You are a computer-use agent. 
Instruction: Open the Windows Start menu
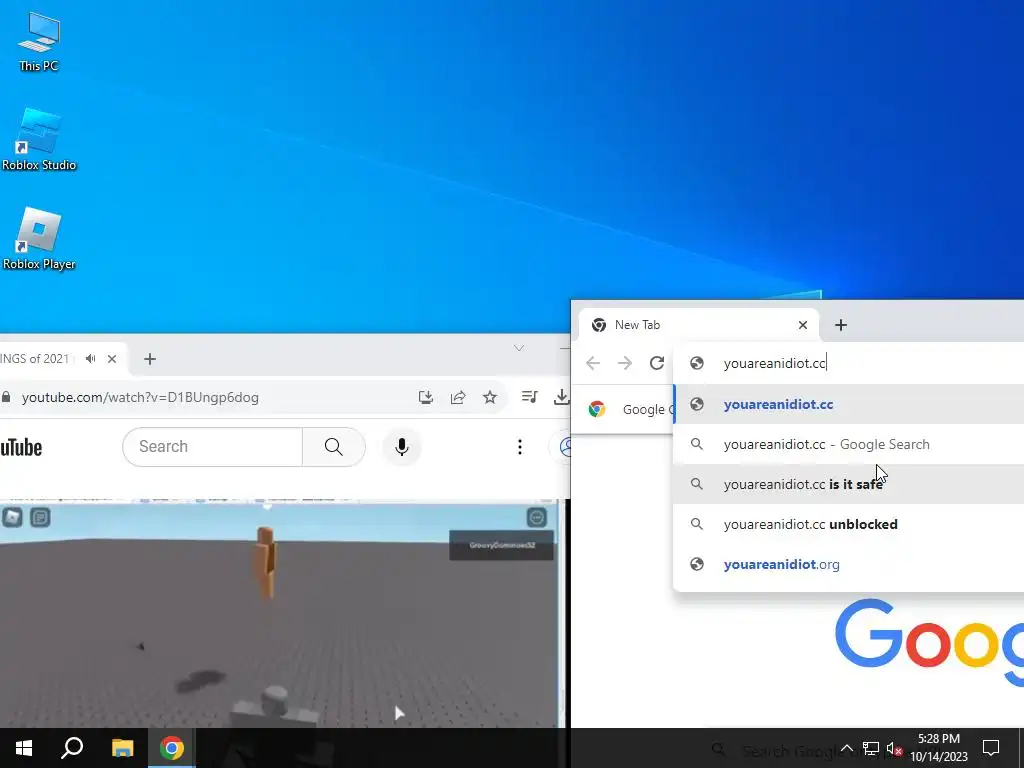[24, 748]
